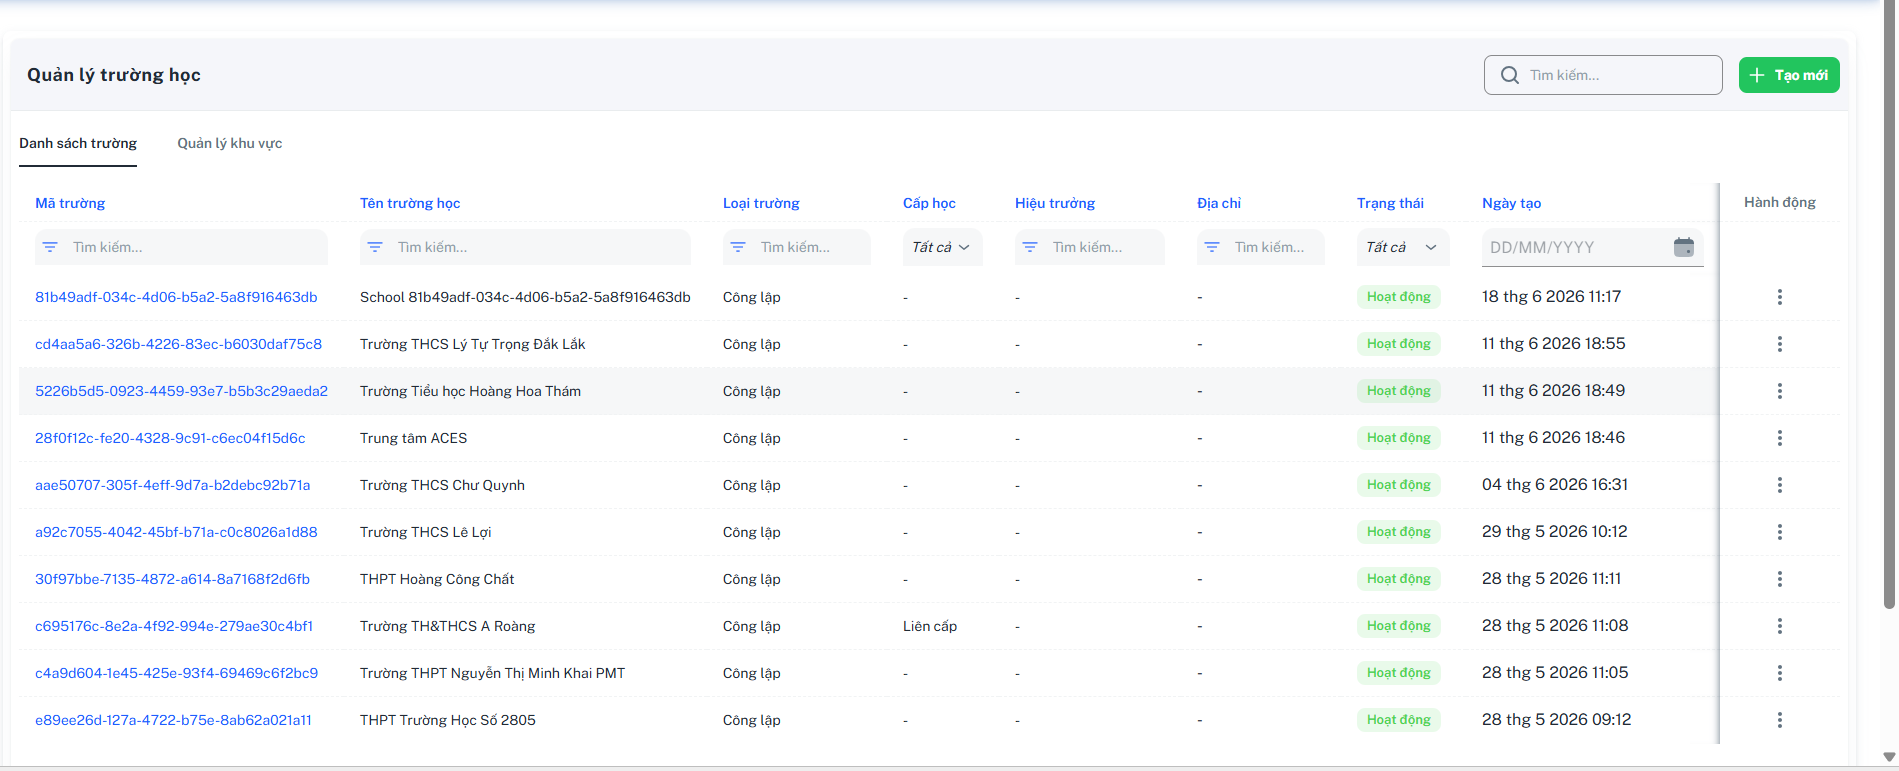Click filter icon in Mã trường column
1899x771 pixels.
[50, 247]
